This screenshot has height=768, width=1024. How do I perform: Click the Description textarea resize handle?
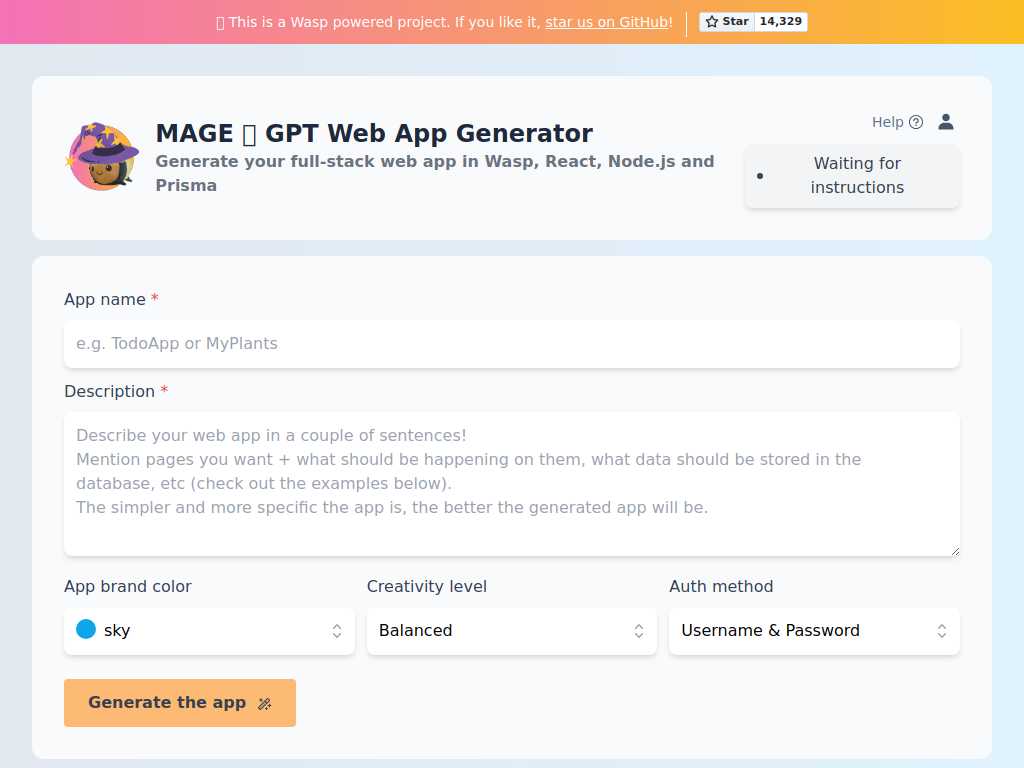955,551
